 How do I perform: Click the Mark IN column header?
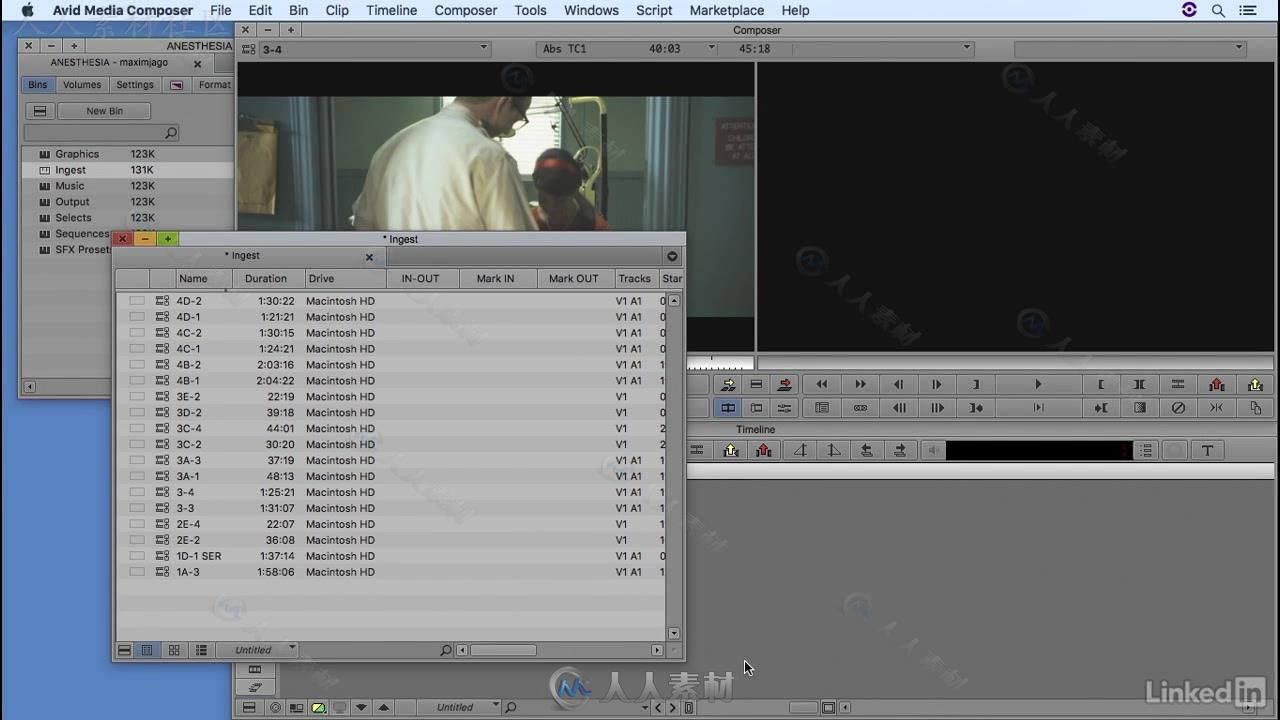tap(496, 279)
